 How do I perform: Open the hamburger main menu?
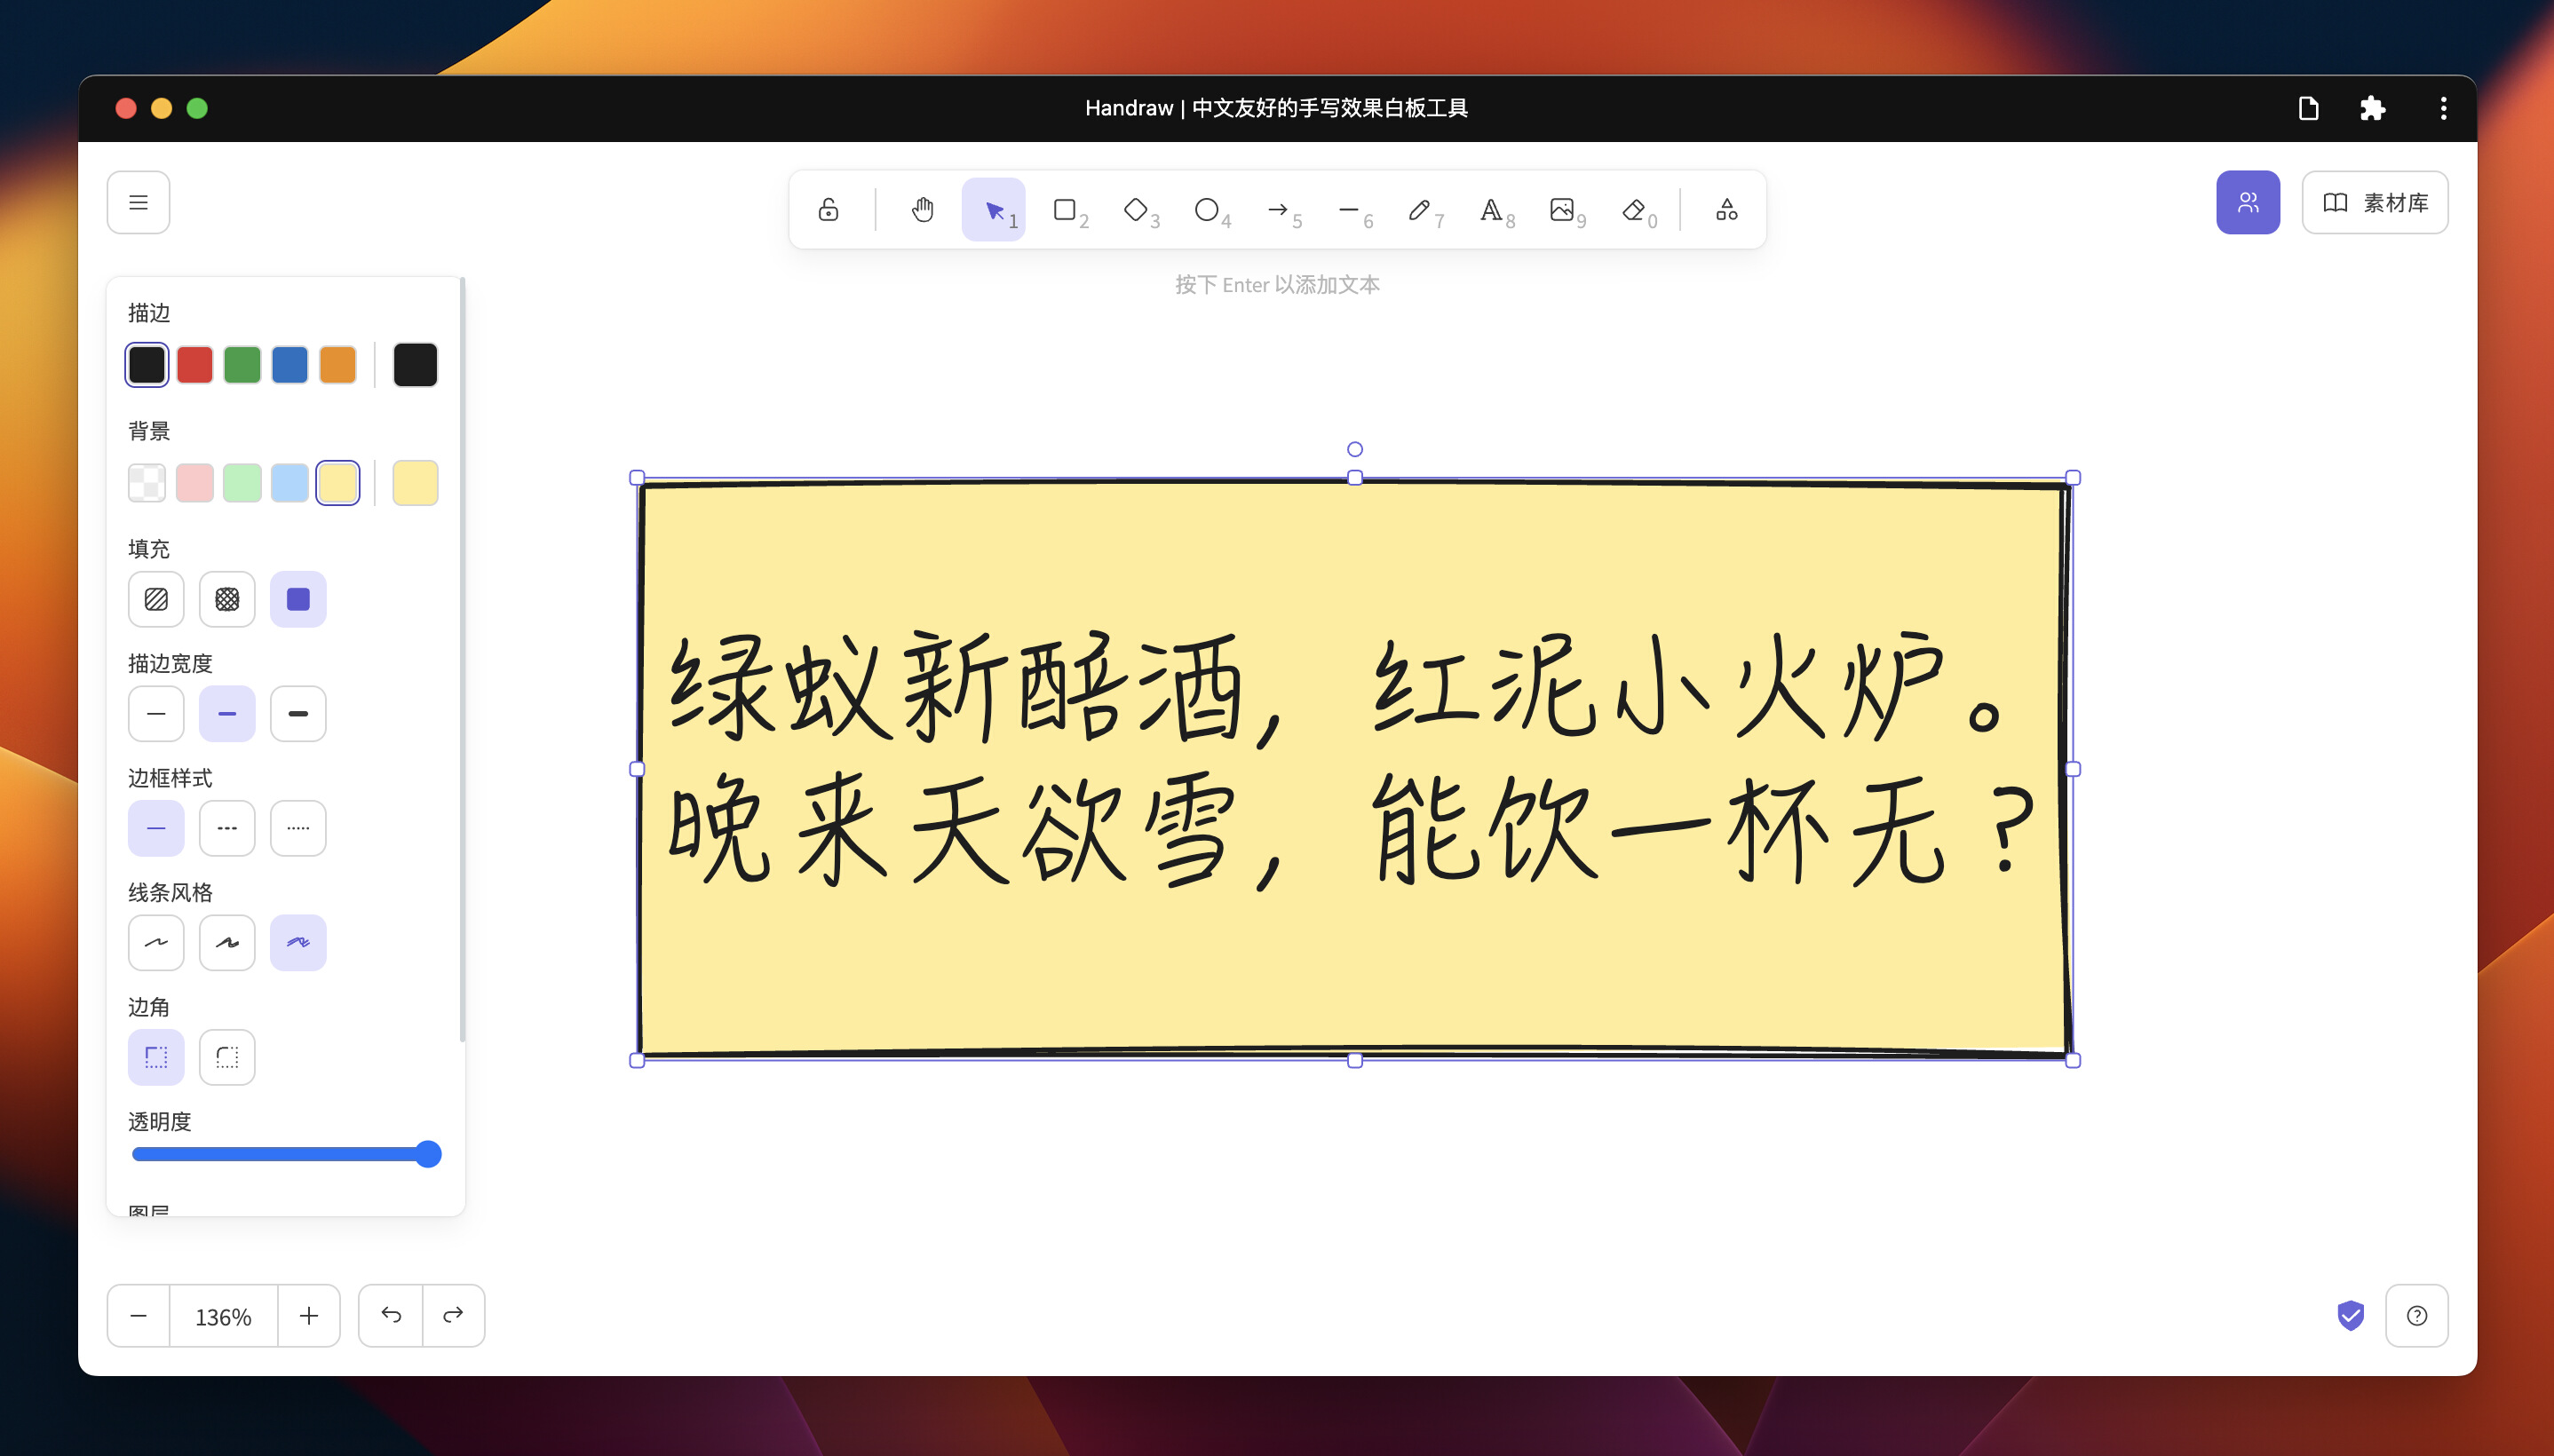(x=138, y=203)
